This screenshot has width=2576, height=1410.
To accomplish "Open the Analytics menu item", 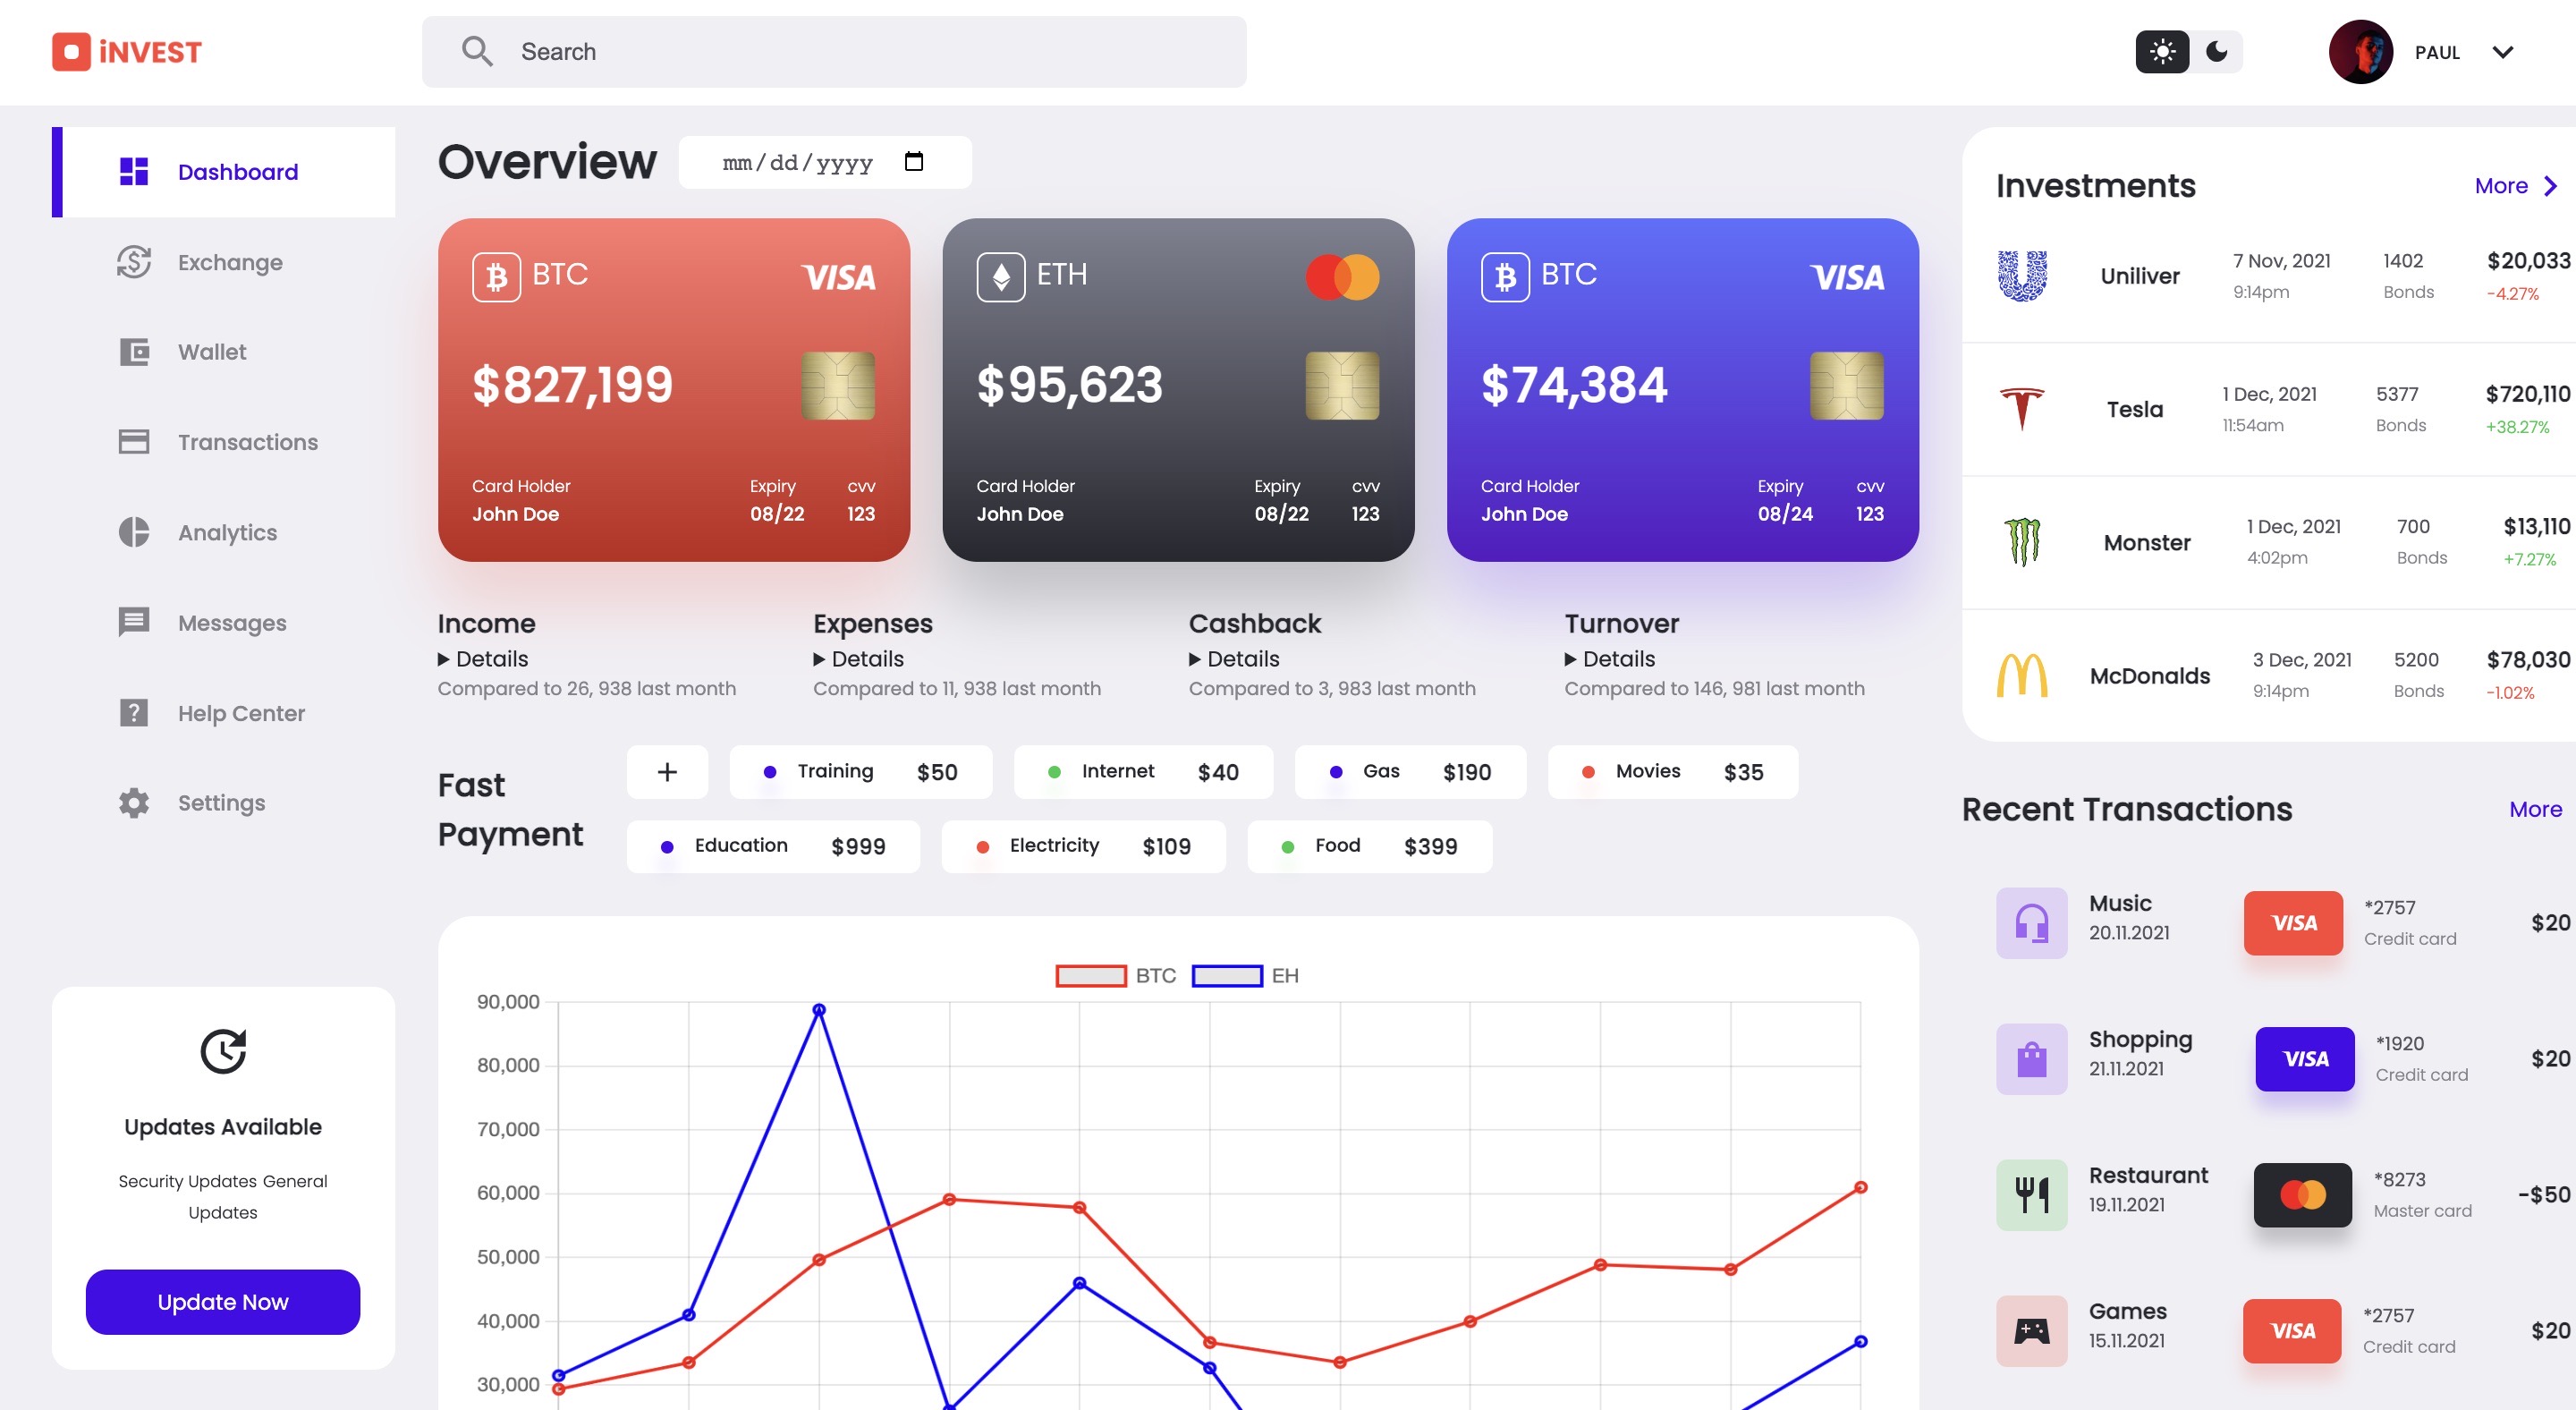I will 223,532.
